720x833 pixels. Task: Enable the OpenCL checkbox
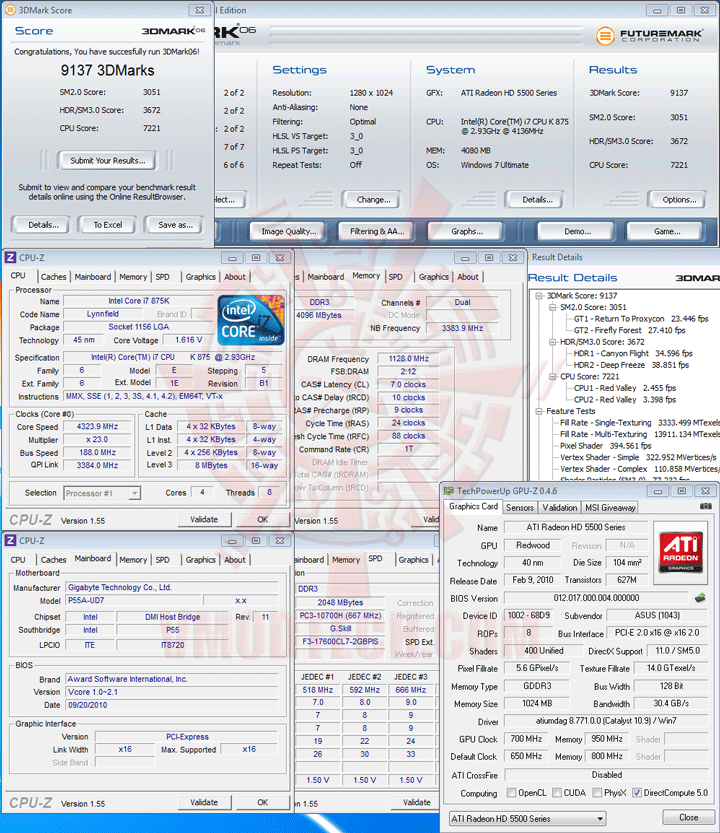511,793
